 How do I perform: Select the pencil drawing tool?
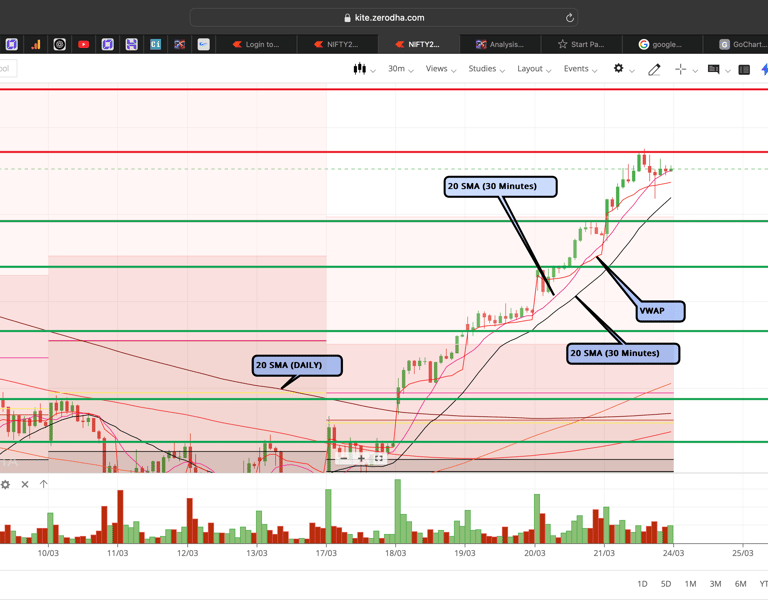[654, 70]
